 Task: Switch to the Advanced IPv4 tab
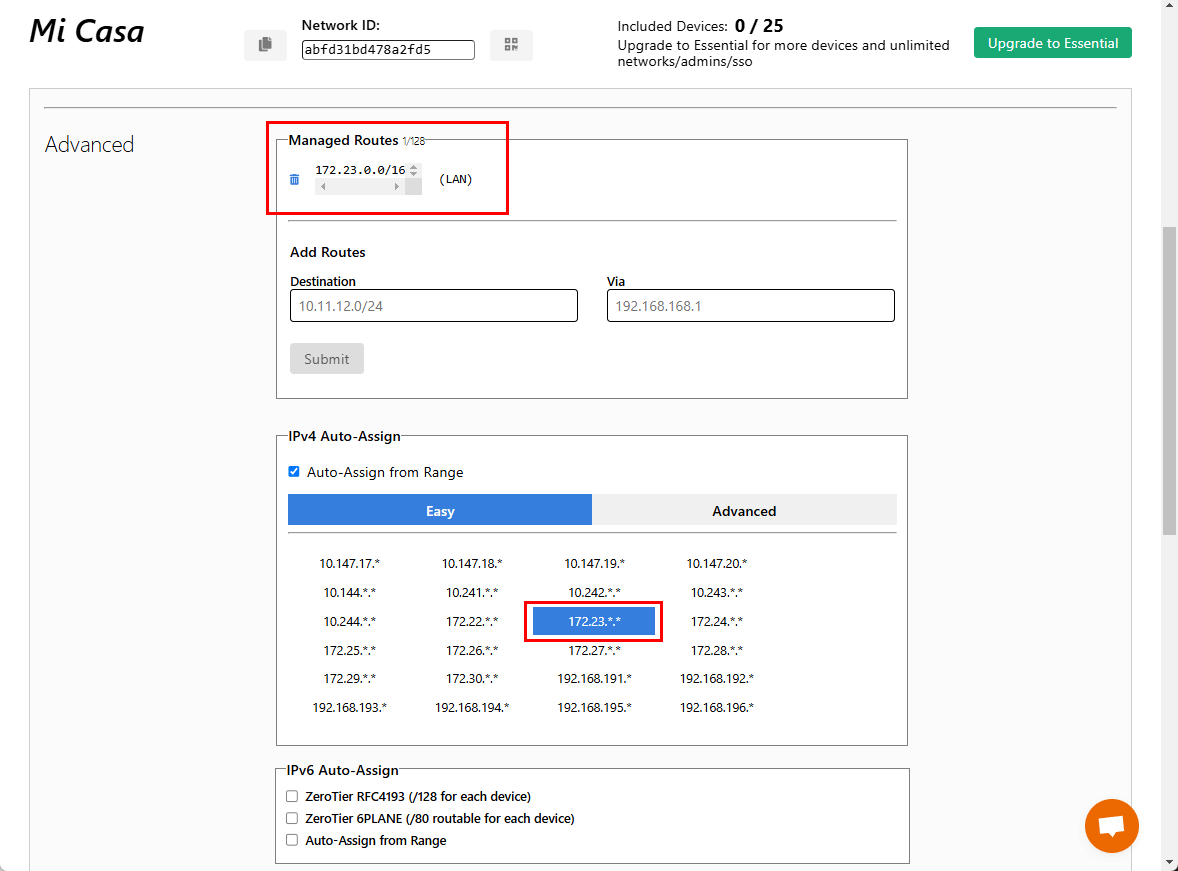744,511
